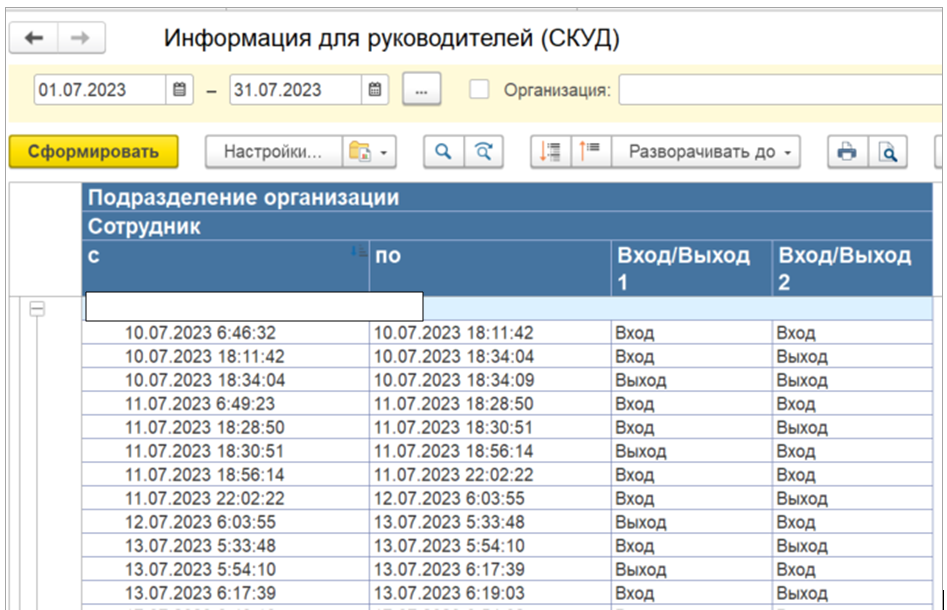Select cell 10.07.2023 6:46:32 in table
947x610 pixels.
click(x=200, y=333)
